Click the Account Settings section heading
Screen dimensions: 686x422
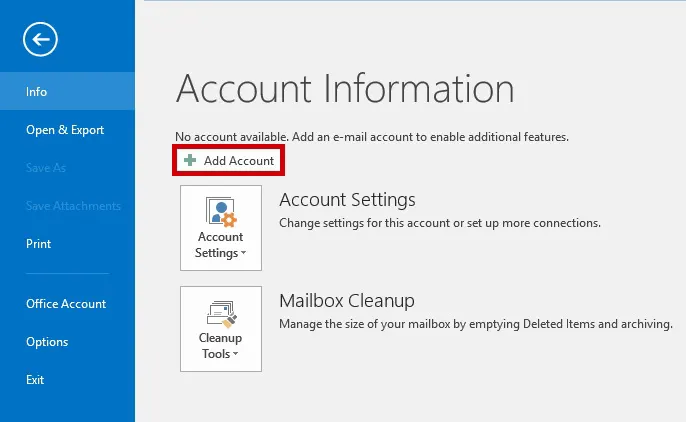click(x=347, y=200)
